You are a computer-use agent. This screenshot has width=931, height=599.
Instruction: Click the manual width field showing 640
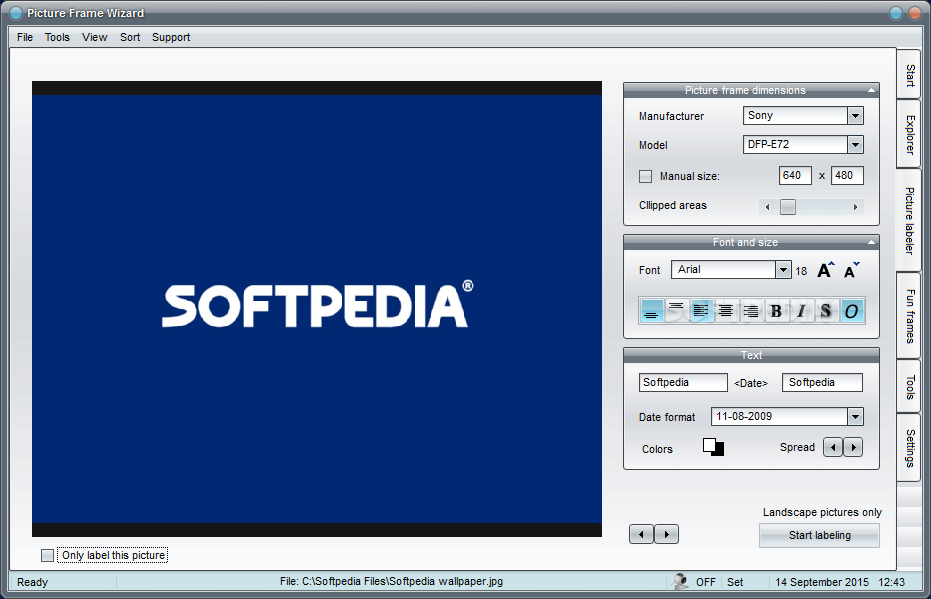[795, 175]
